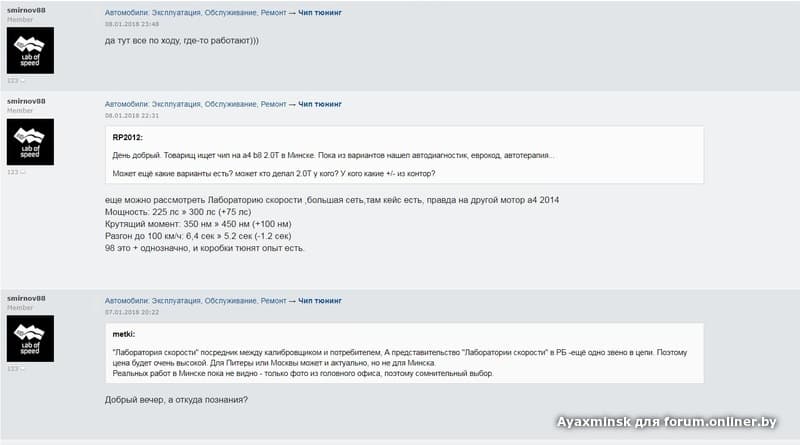Click the '123' counter under the 22:31 post avatar
Viewport: 800px width, 445px height.
click(14, 172)
